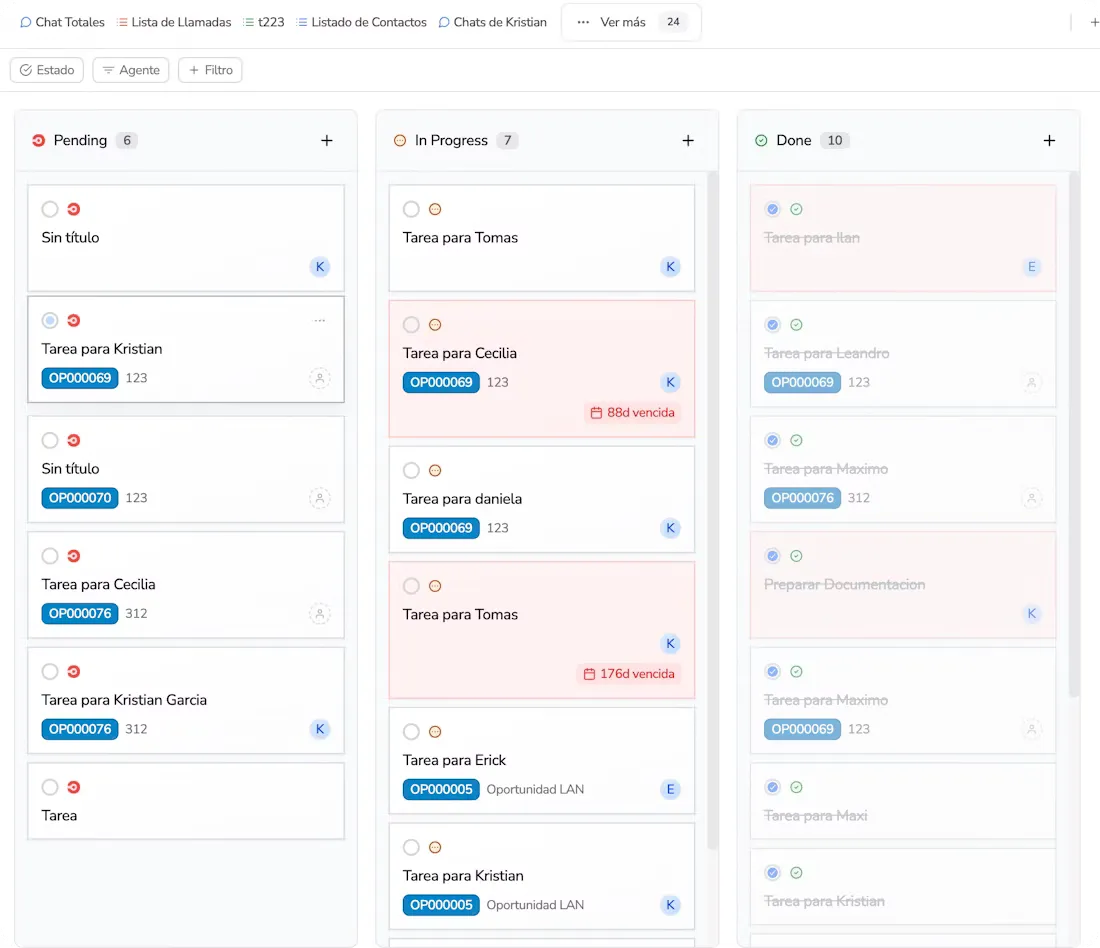This screenshot has width=1100, height=948.
Task: Click OP000070 tag on Sin título card
Action: [x=80, y=498]
